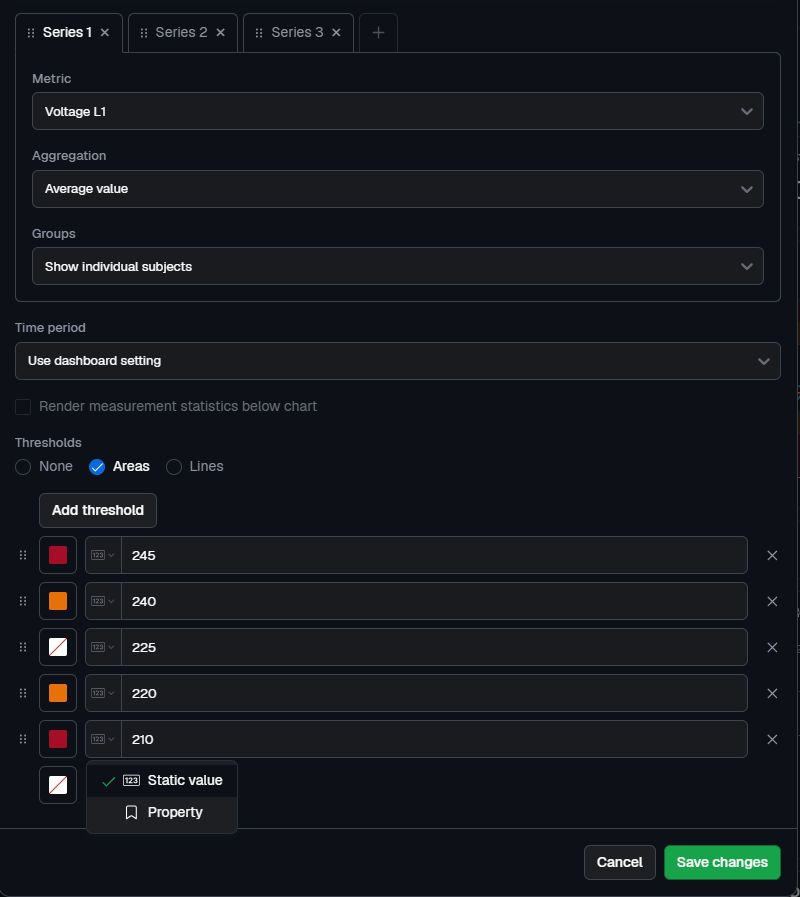Screen dimensions: 800x897
Task: Open the Metric dropdown showing Voltage L1
Action: coord(397,111)
